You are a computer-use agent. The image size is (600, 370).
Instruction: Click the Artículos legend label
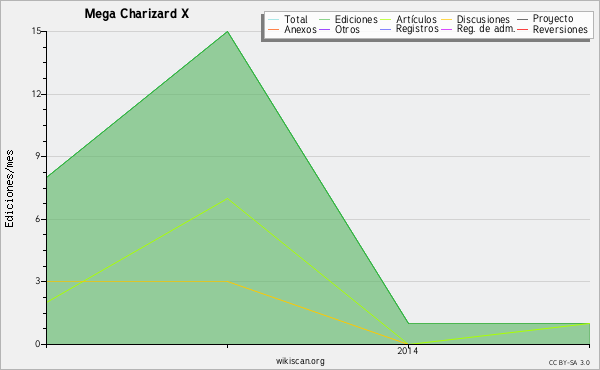(x=416, y=19)
